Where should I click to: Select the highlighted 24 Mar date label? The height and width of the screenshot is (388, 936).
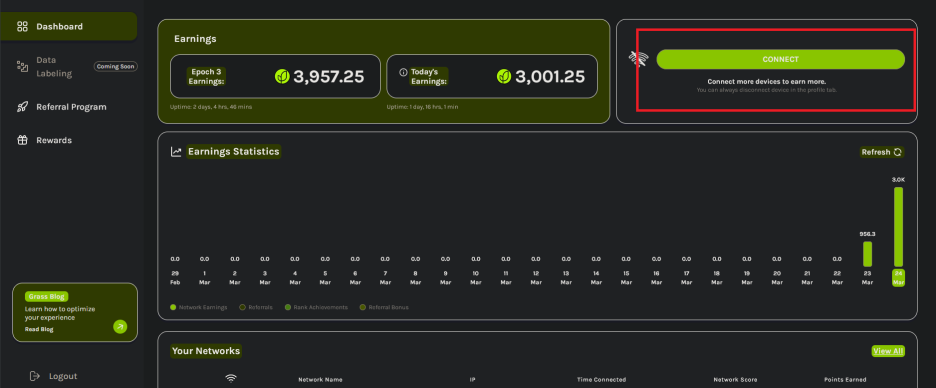898,278
